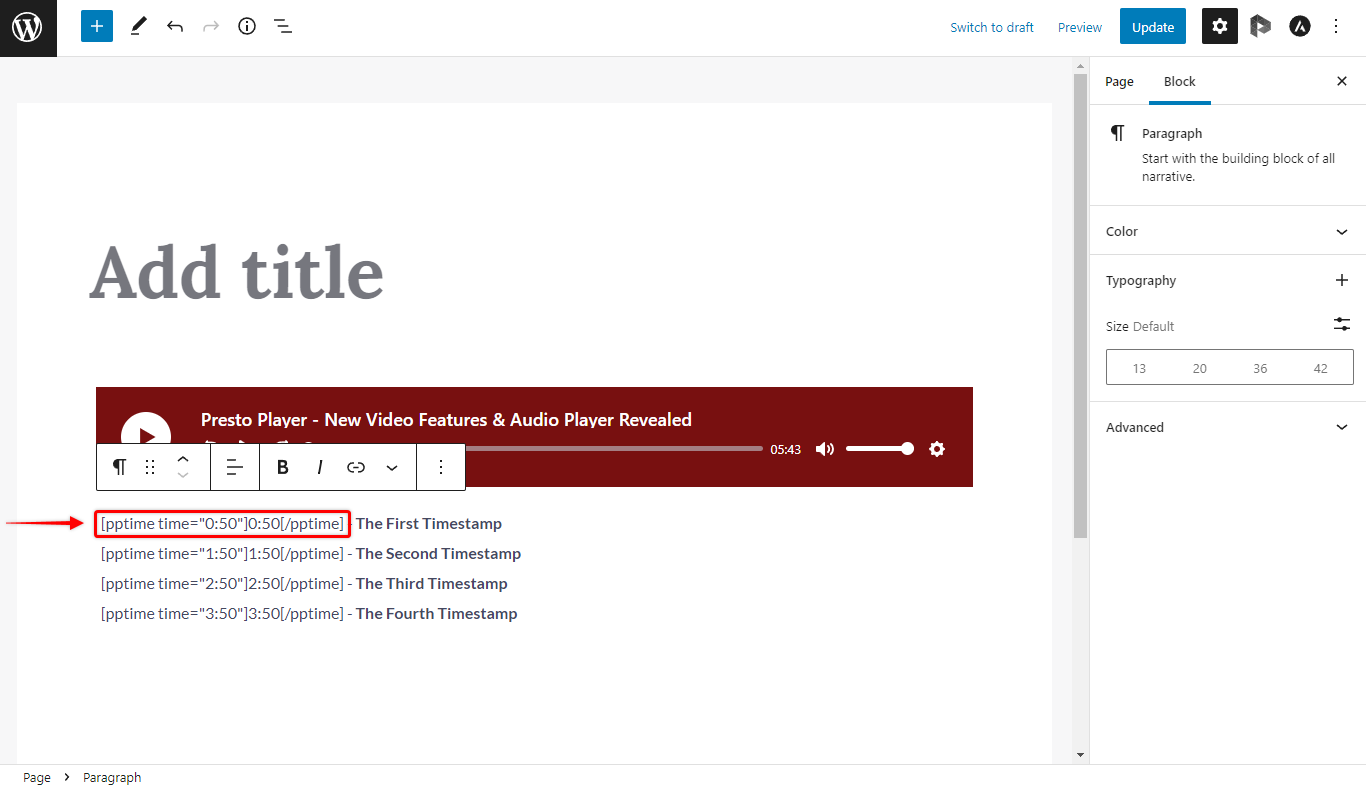The width and height of the screenshot is (1366, 786).
Task: Click the Presto Player audio title
Action: (446, 420)
